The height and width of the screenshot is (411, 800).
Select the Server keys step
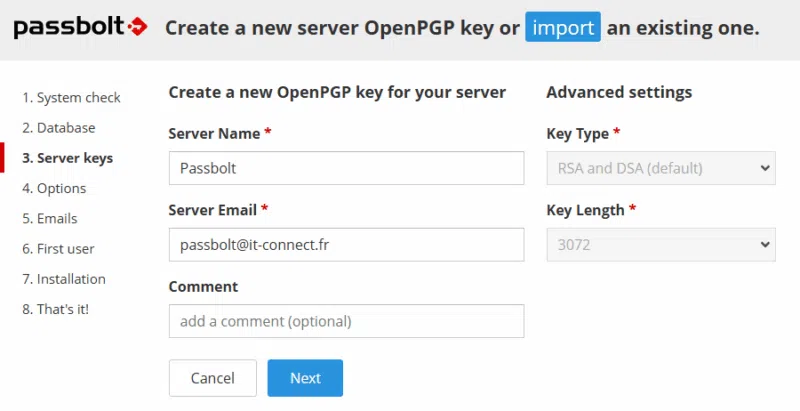pos(67,158)
